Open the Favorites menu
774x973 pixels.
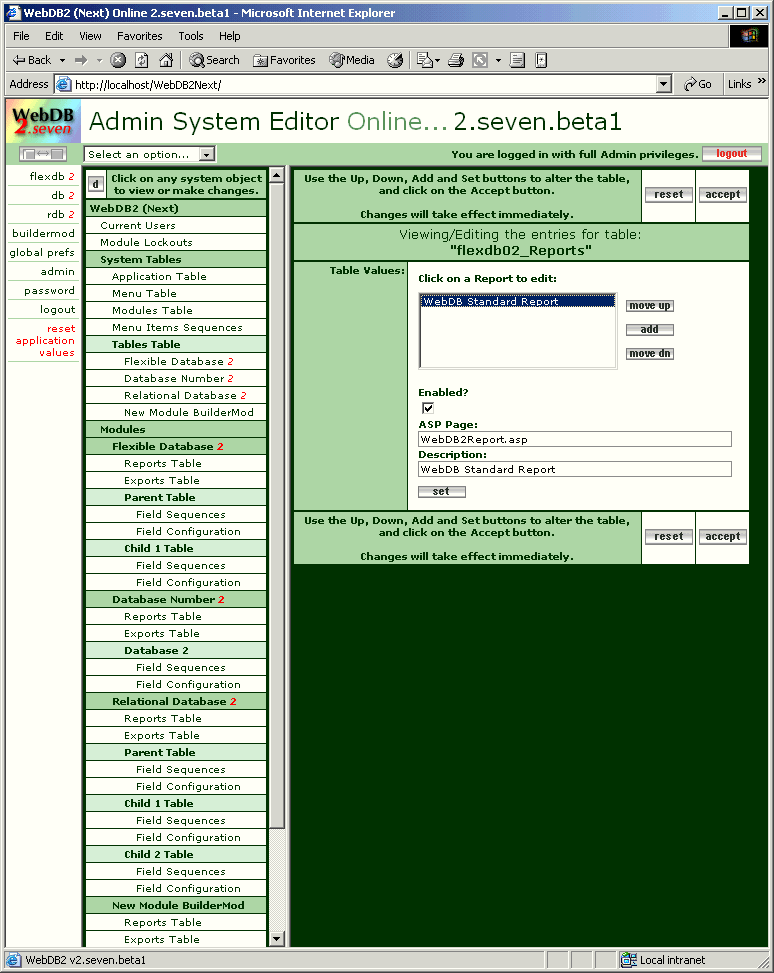click(140, 36)
